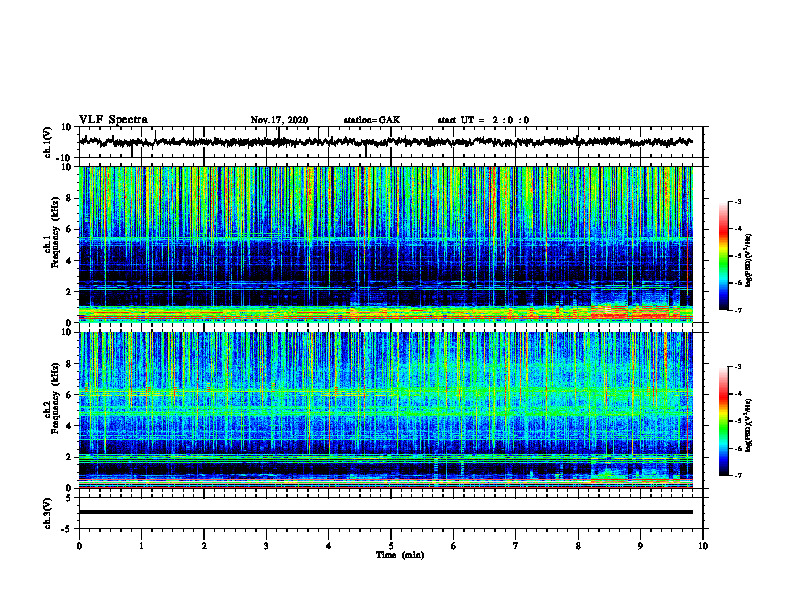Click the "Time (min)" x-axis label
Image resolution: width=792 pixels, height=612 pixels.
coord(400,555)
